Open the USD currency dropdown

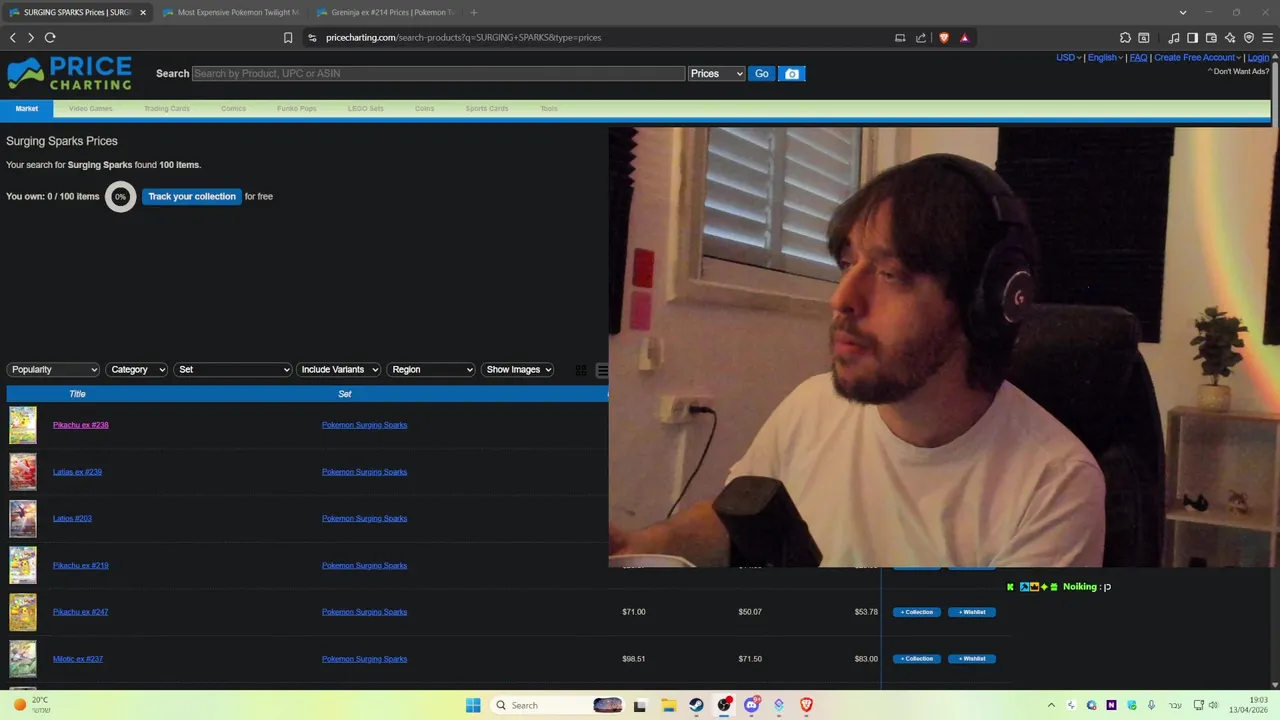(1068, 58)
